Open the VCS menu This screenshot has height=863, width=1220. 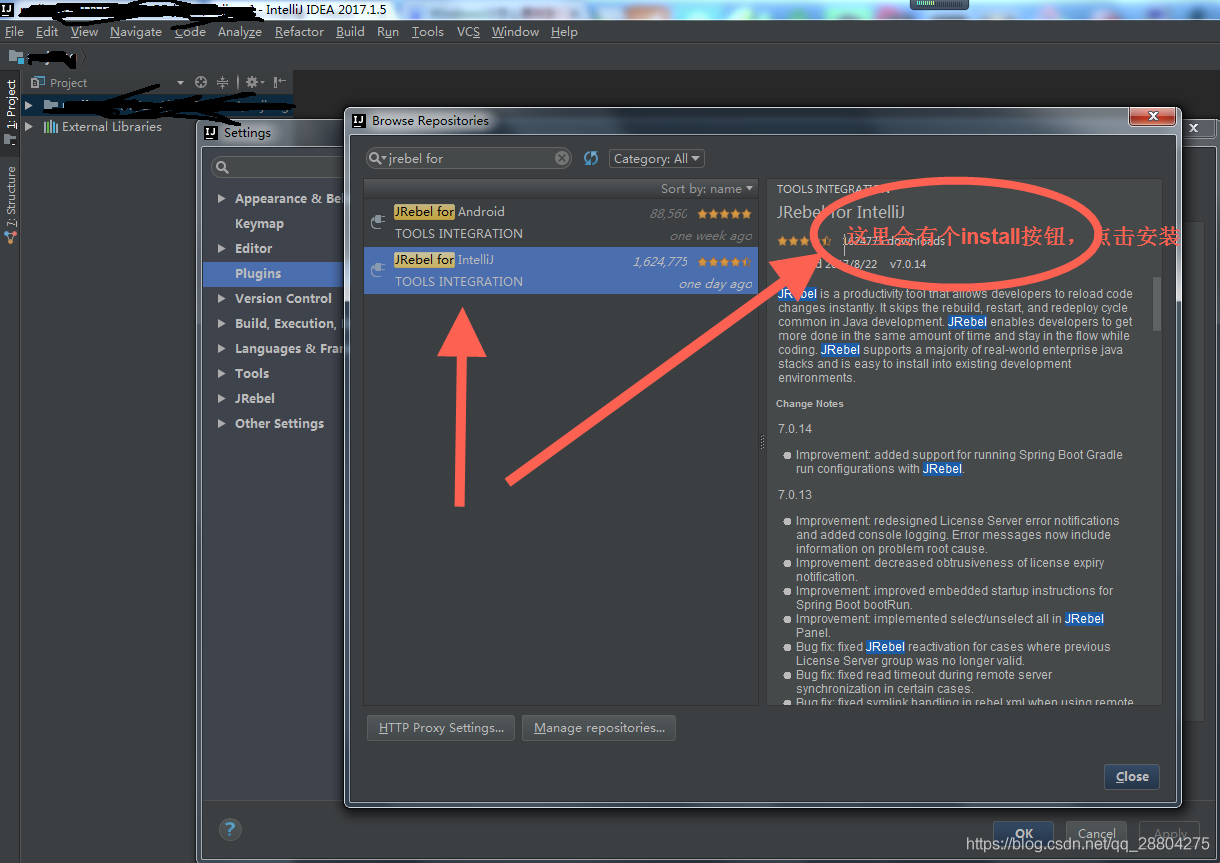[468, 32]
